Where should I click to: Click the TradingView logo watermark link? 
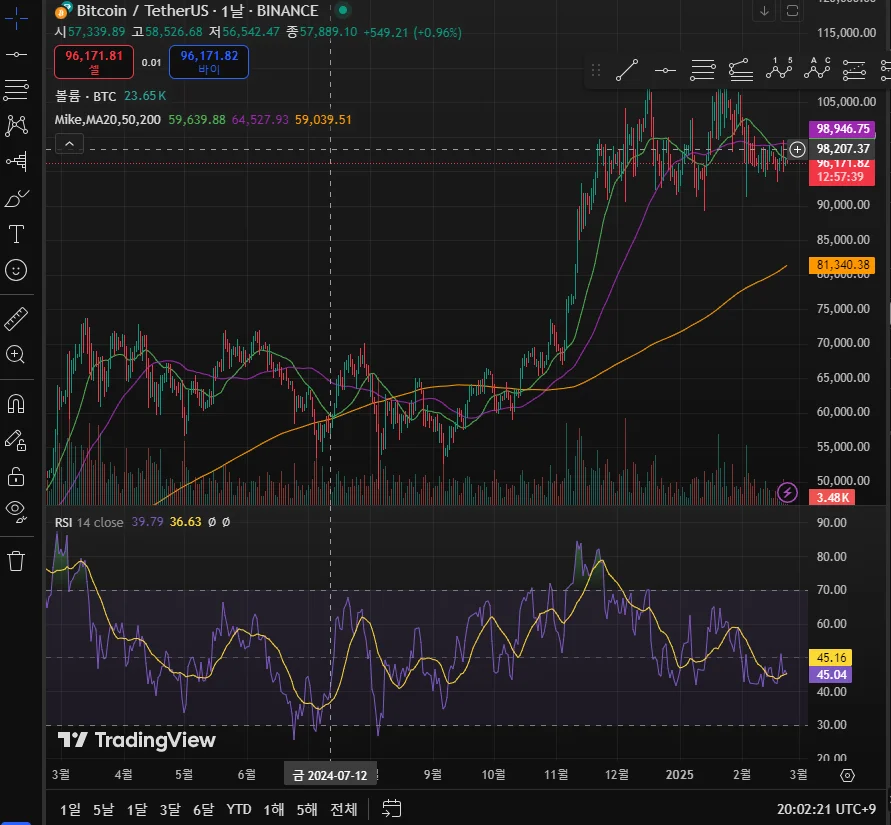pyautogui.click(x=137, y=740)
